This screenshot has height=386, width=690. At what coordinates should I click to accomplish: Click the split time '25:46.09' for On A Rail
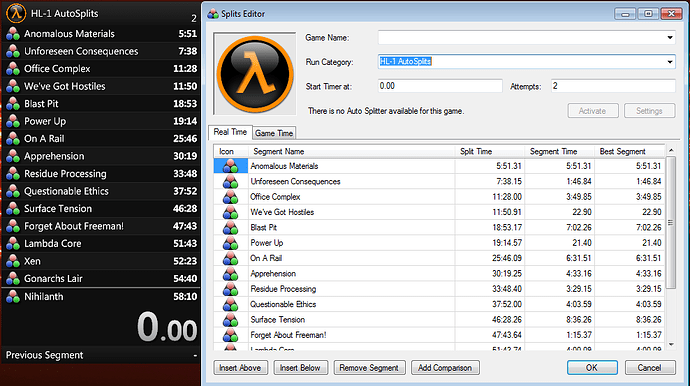(x=490, y=258)
